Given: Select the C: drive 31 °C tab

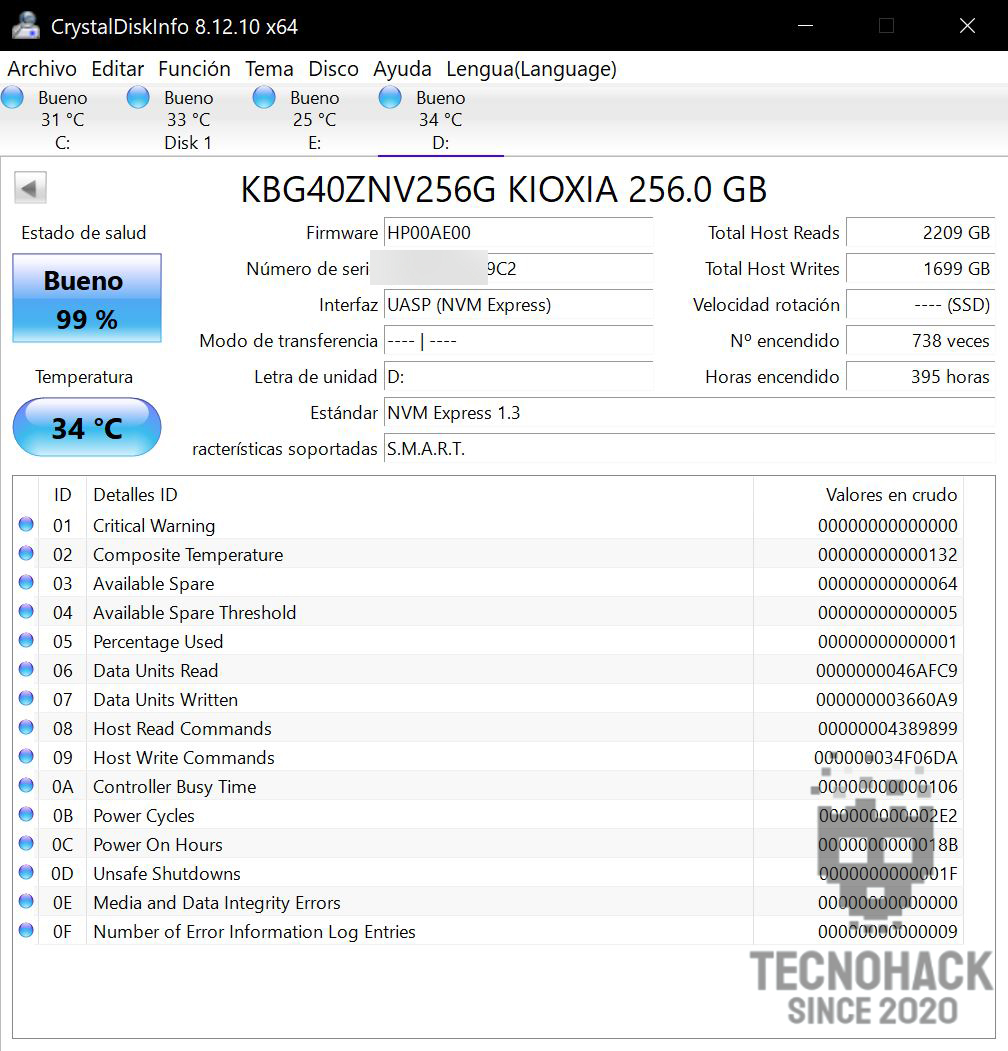Looking at the screenshot, I should click(62, 120).
